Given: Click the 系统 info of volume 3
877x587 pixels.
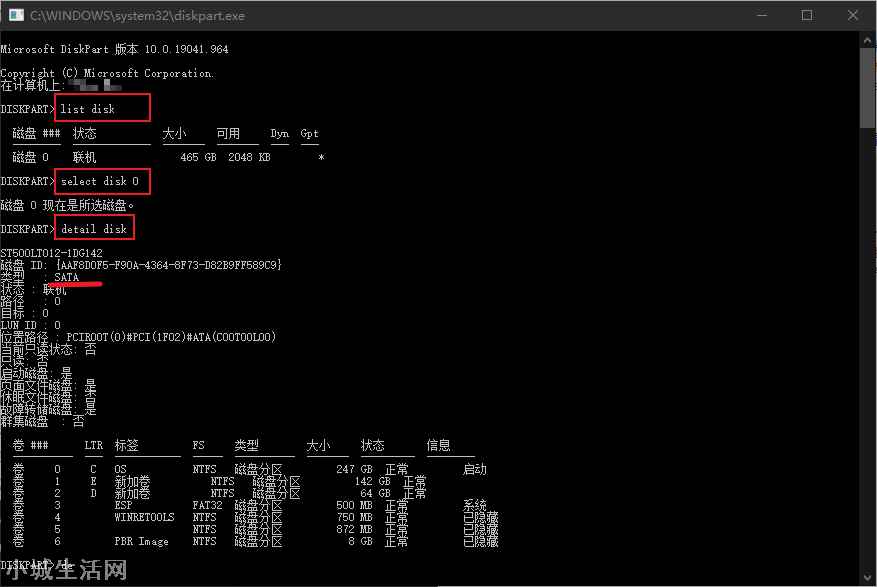Looking at the screenshot, I should pyautogui.click(x=474, y=505).
